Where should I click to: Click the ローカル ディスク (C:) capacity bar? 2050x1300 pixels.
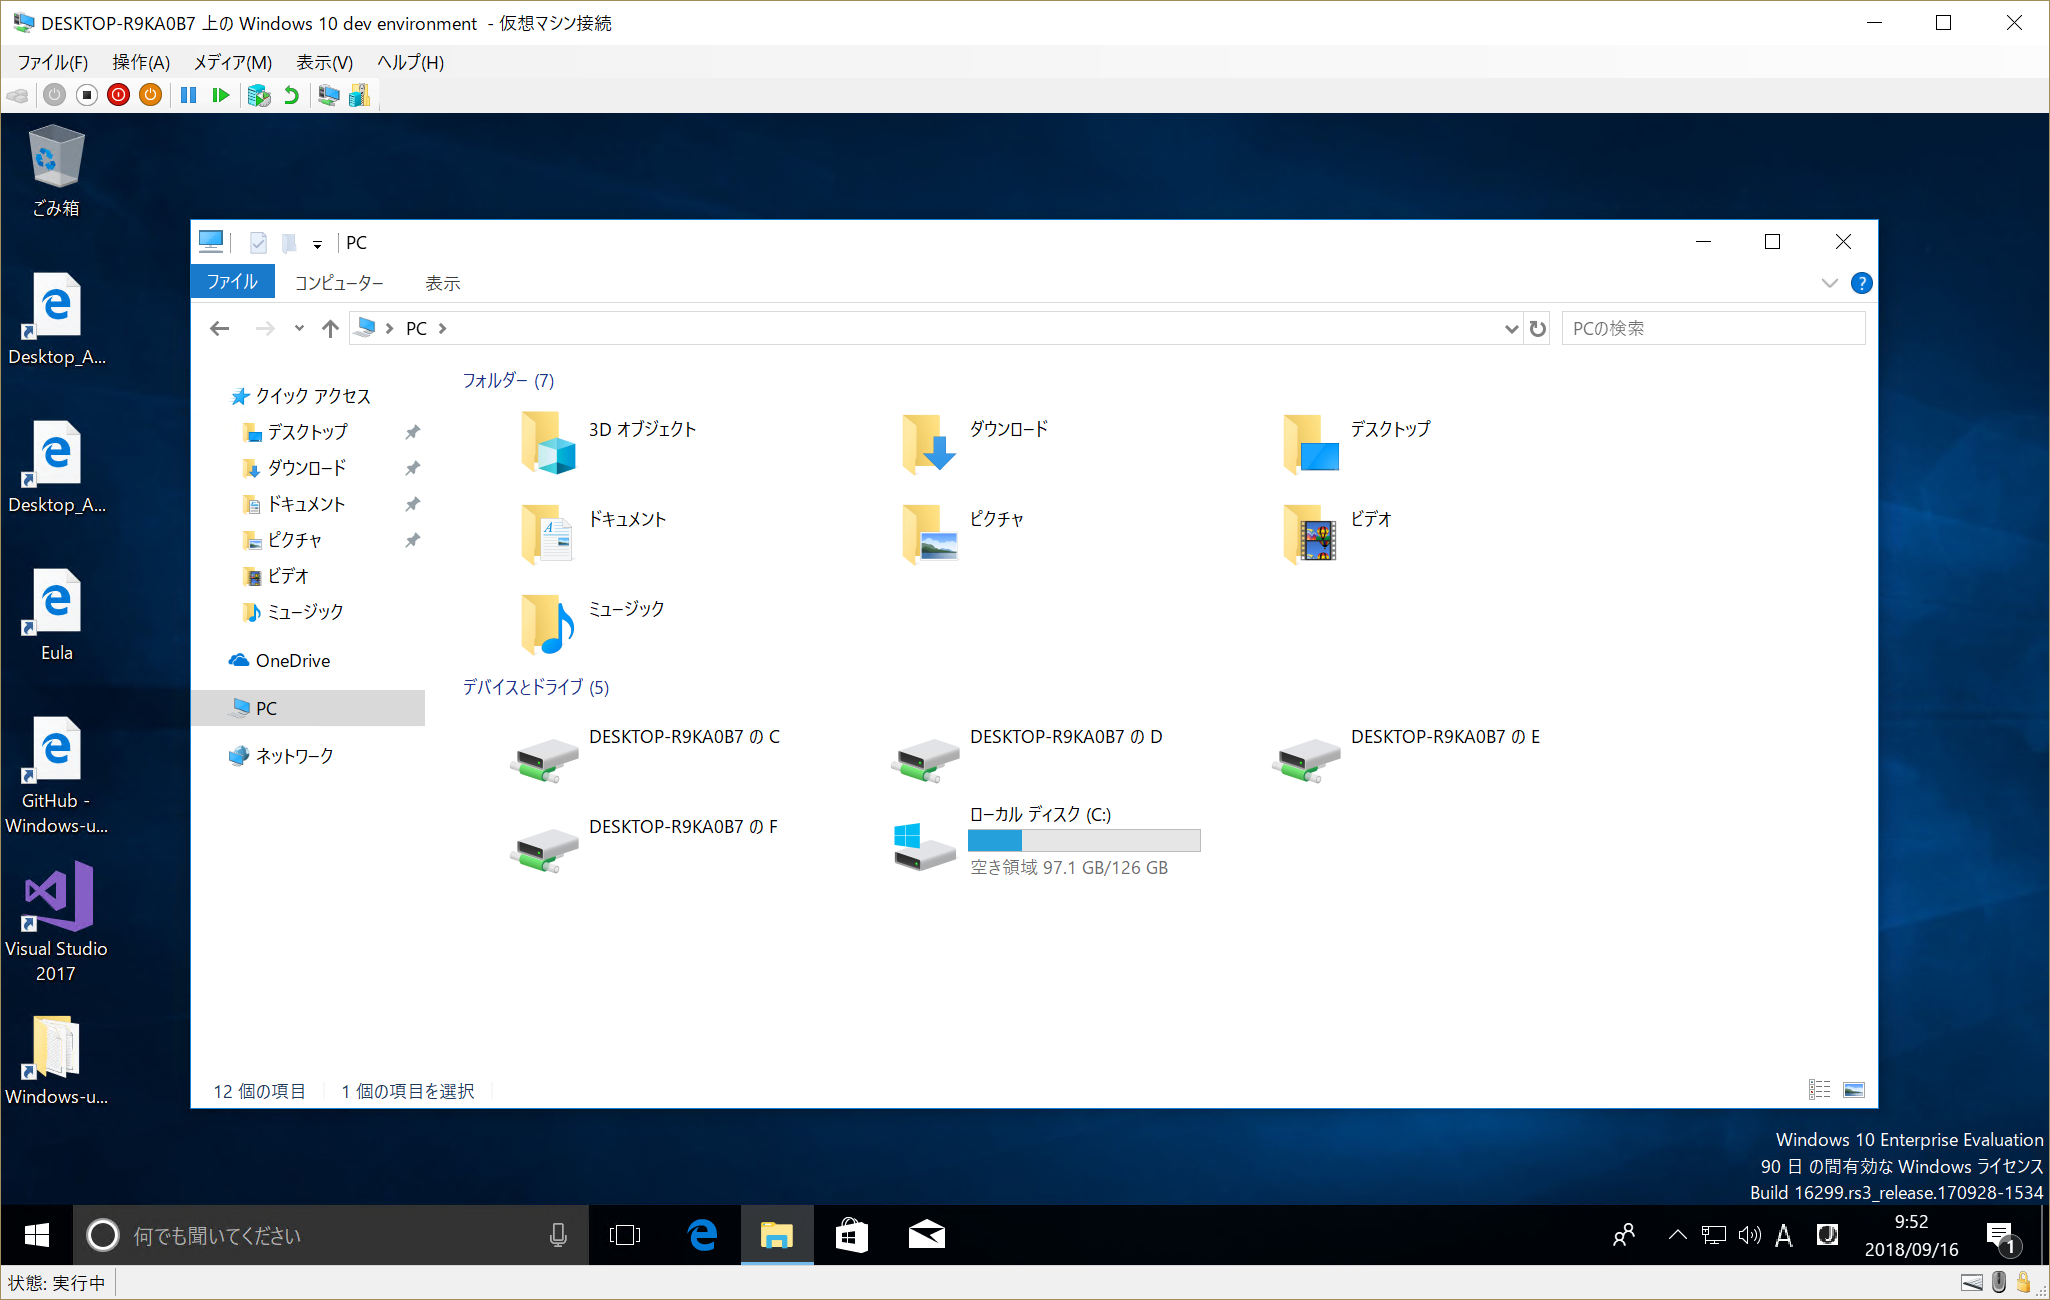coord(1084,841)
